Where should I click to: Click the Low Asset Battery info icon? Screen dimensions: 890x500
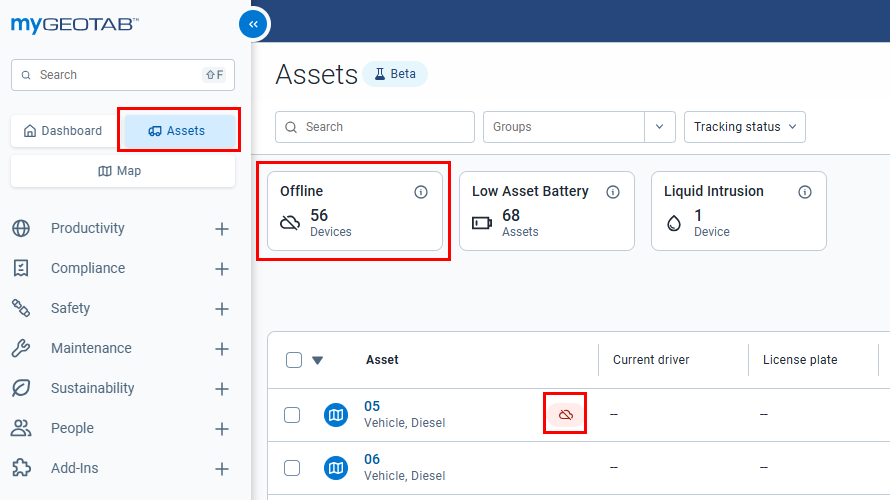613,192
